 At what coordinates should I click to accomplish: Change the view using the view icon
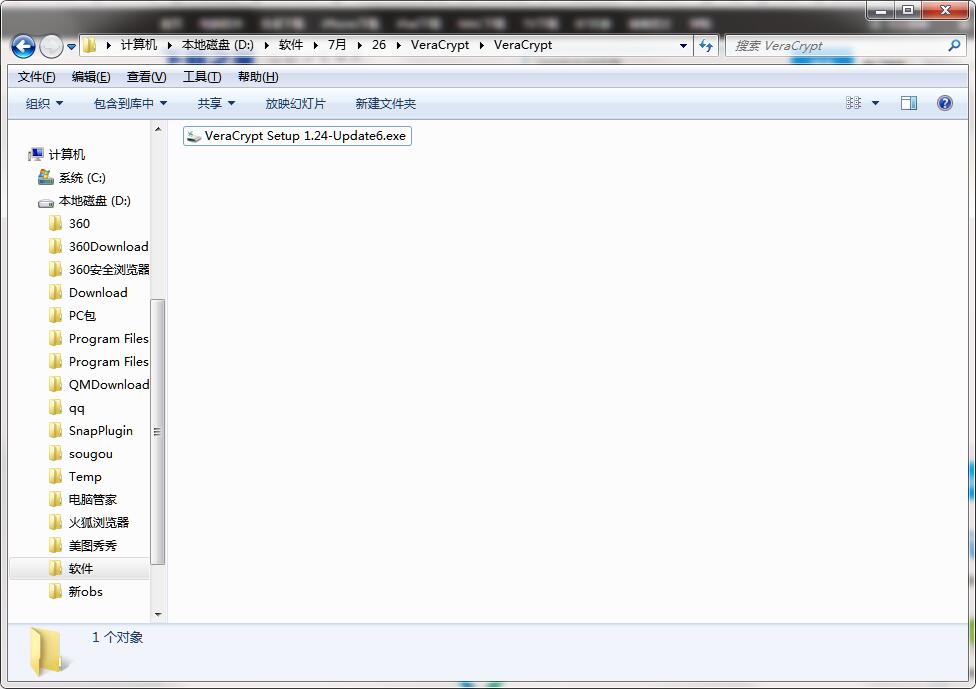(853, 103)
